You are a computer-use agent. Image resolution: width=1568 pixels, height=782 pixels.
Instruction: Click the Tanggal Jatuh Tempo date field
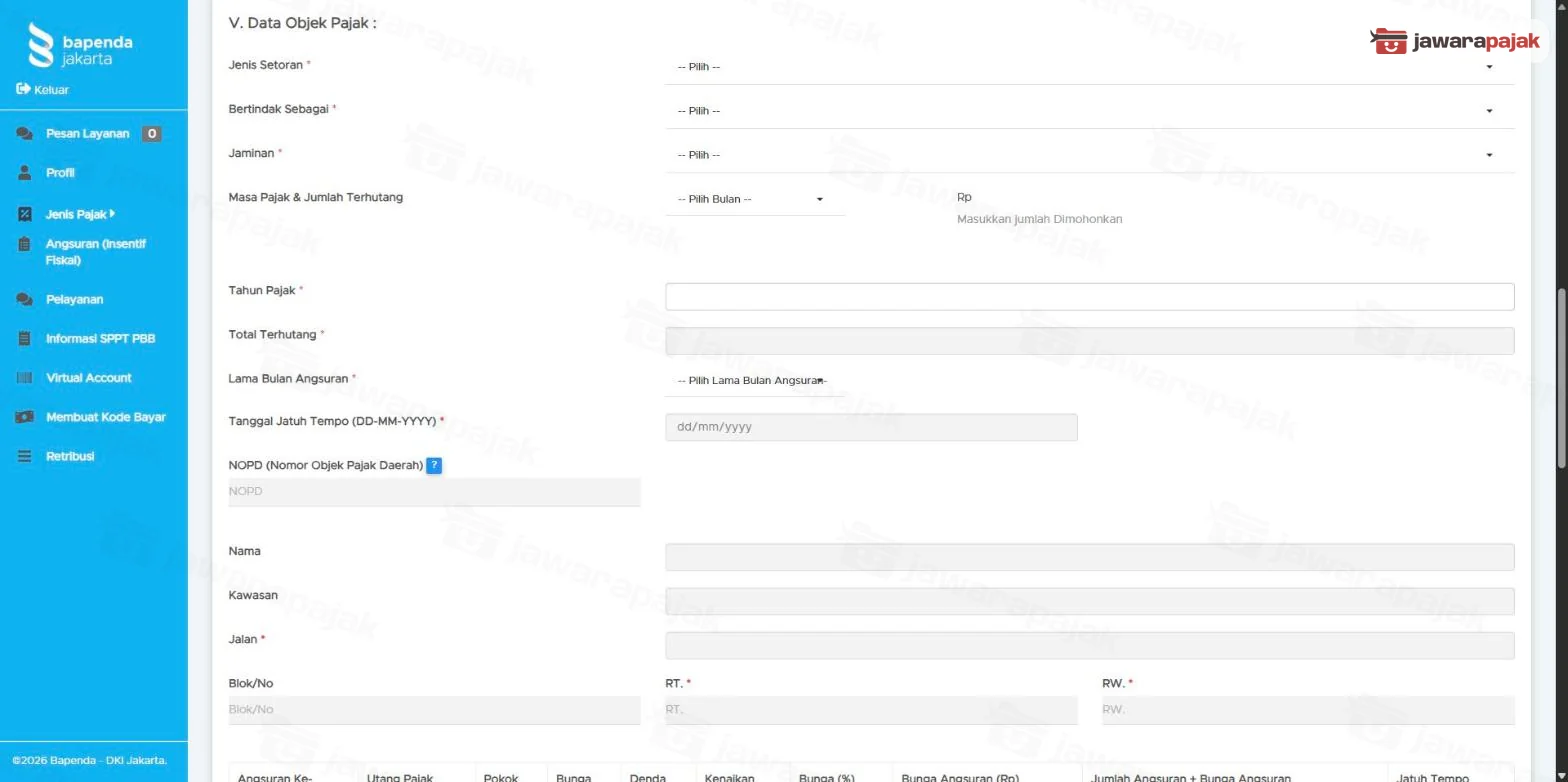click(x=871, y=427)
